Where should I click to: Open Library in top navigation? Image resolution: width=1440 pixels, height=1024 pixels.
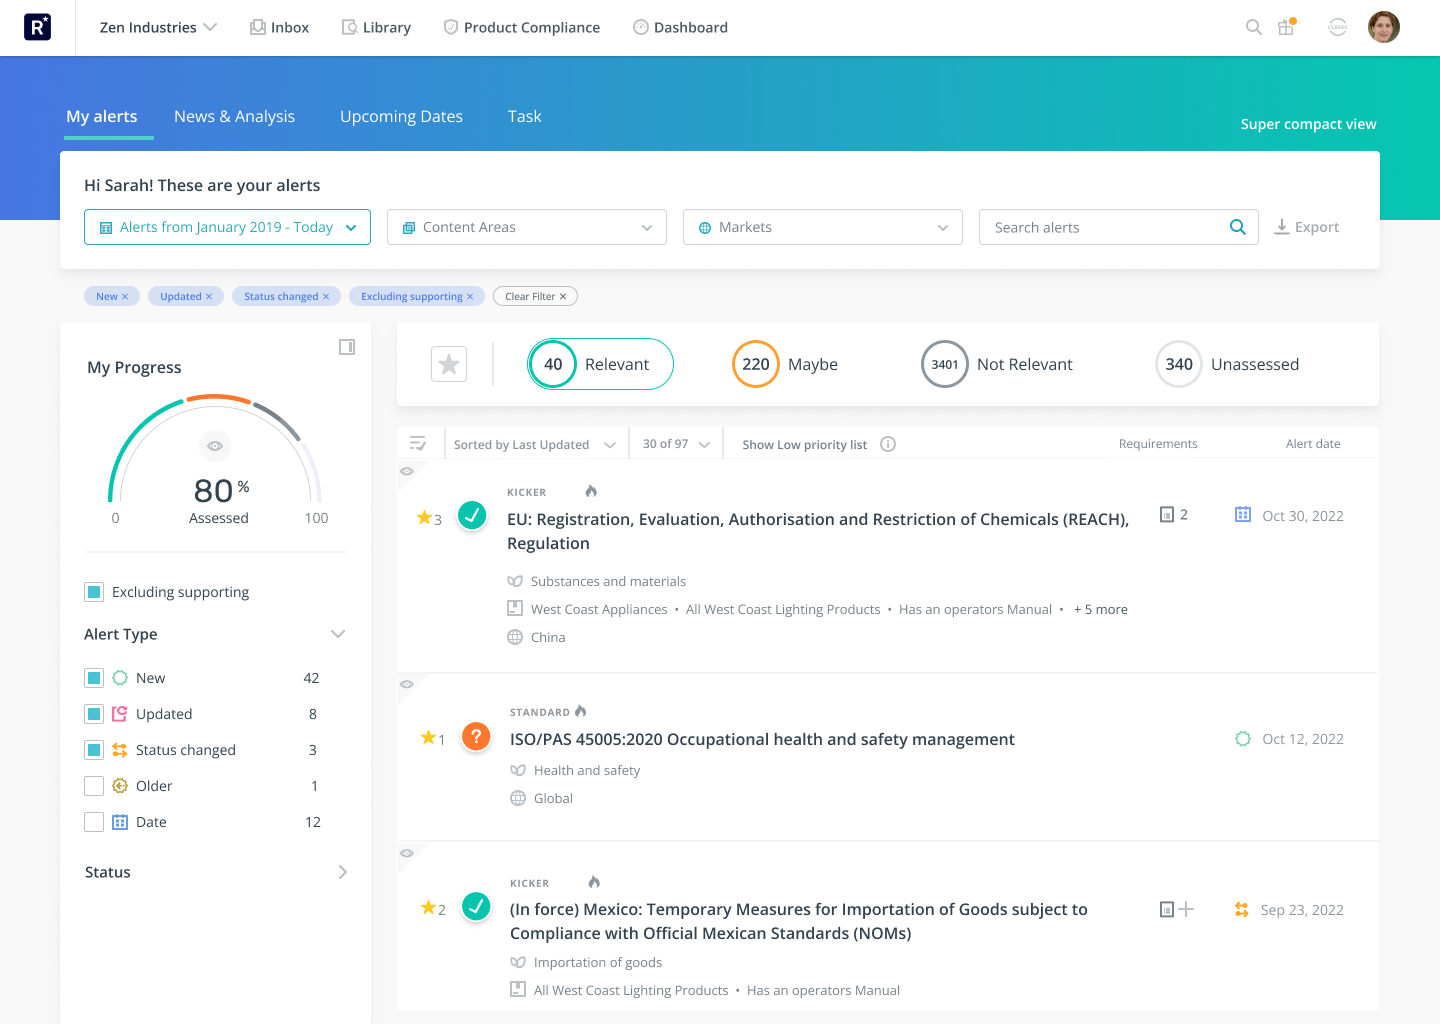click(376, 27)
